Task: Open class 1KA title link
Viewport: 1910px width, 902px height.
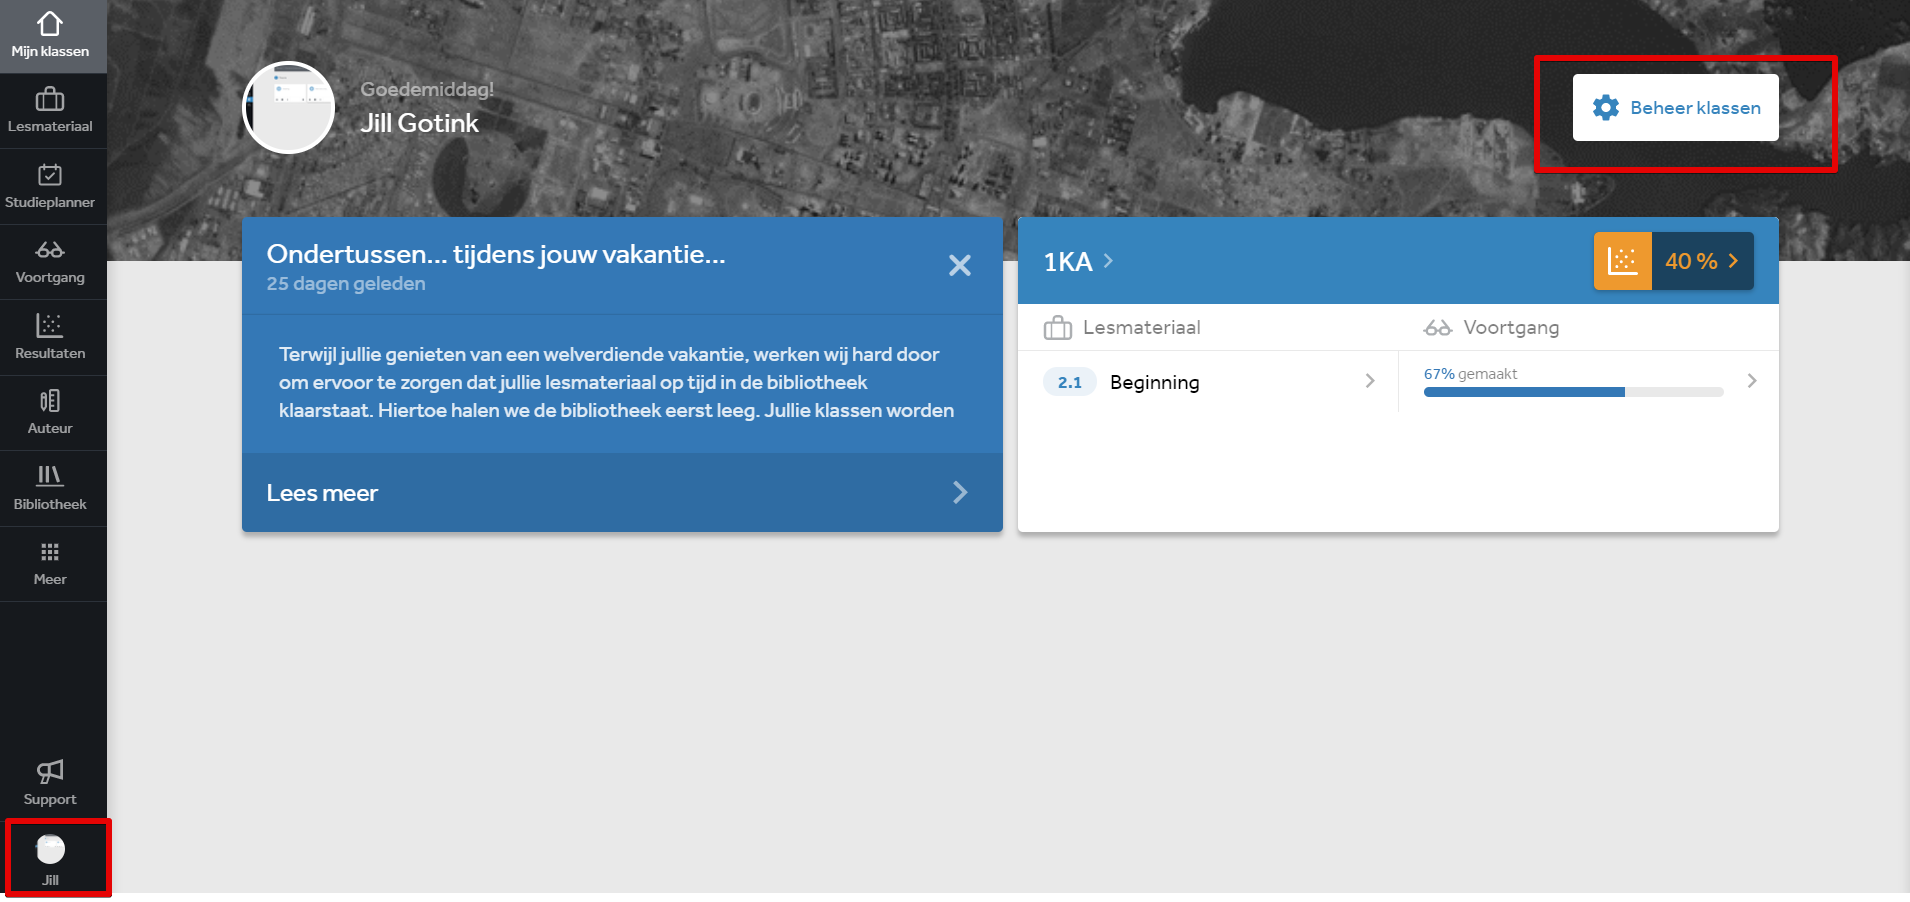Action: tap(1067, 262)
